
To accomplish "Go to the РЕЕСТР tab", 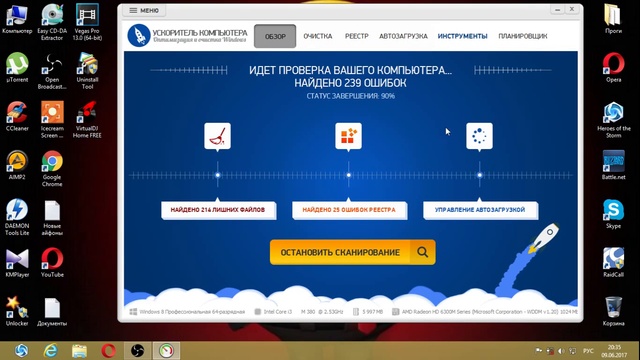I will (x=356, y=36).
